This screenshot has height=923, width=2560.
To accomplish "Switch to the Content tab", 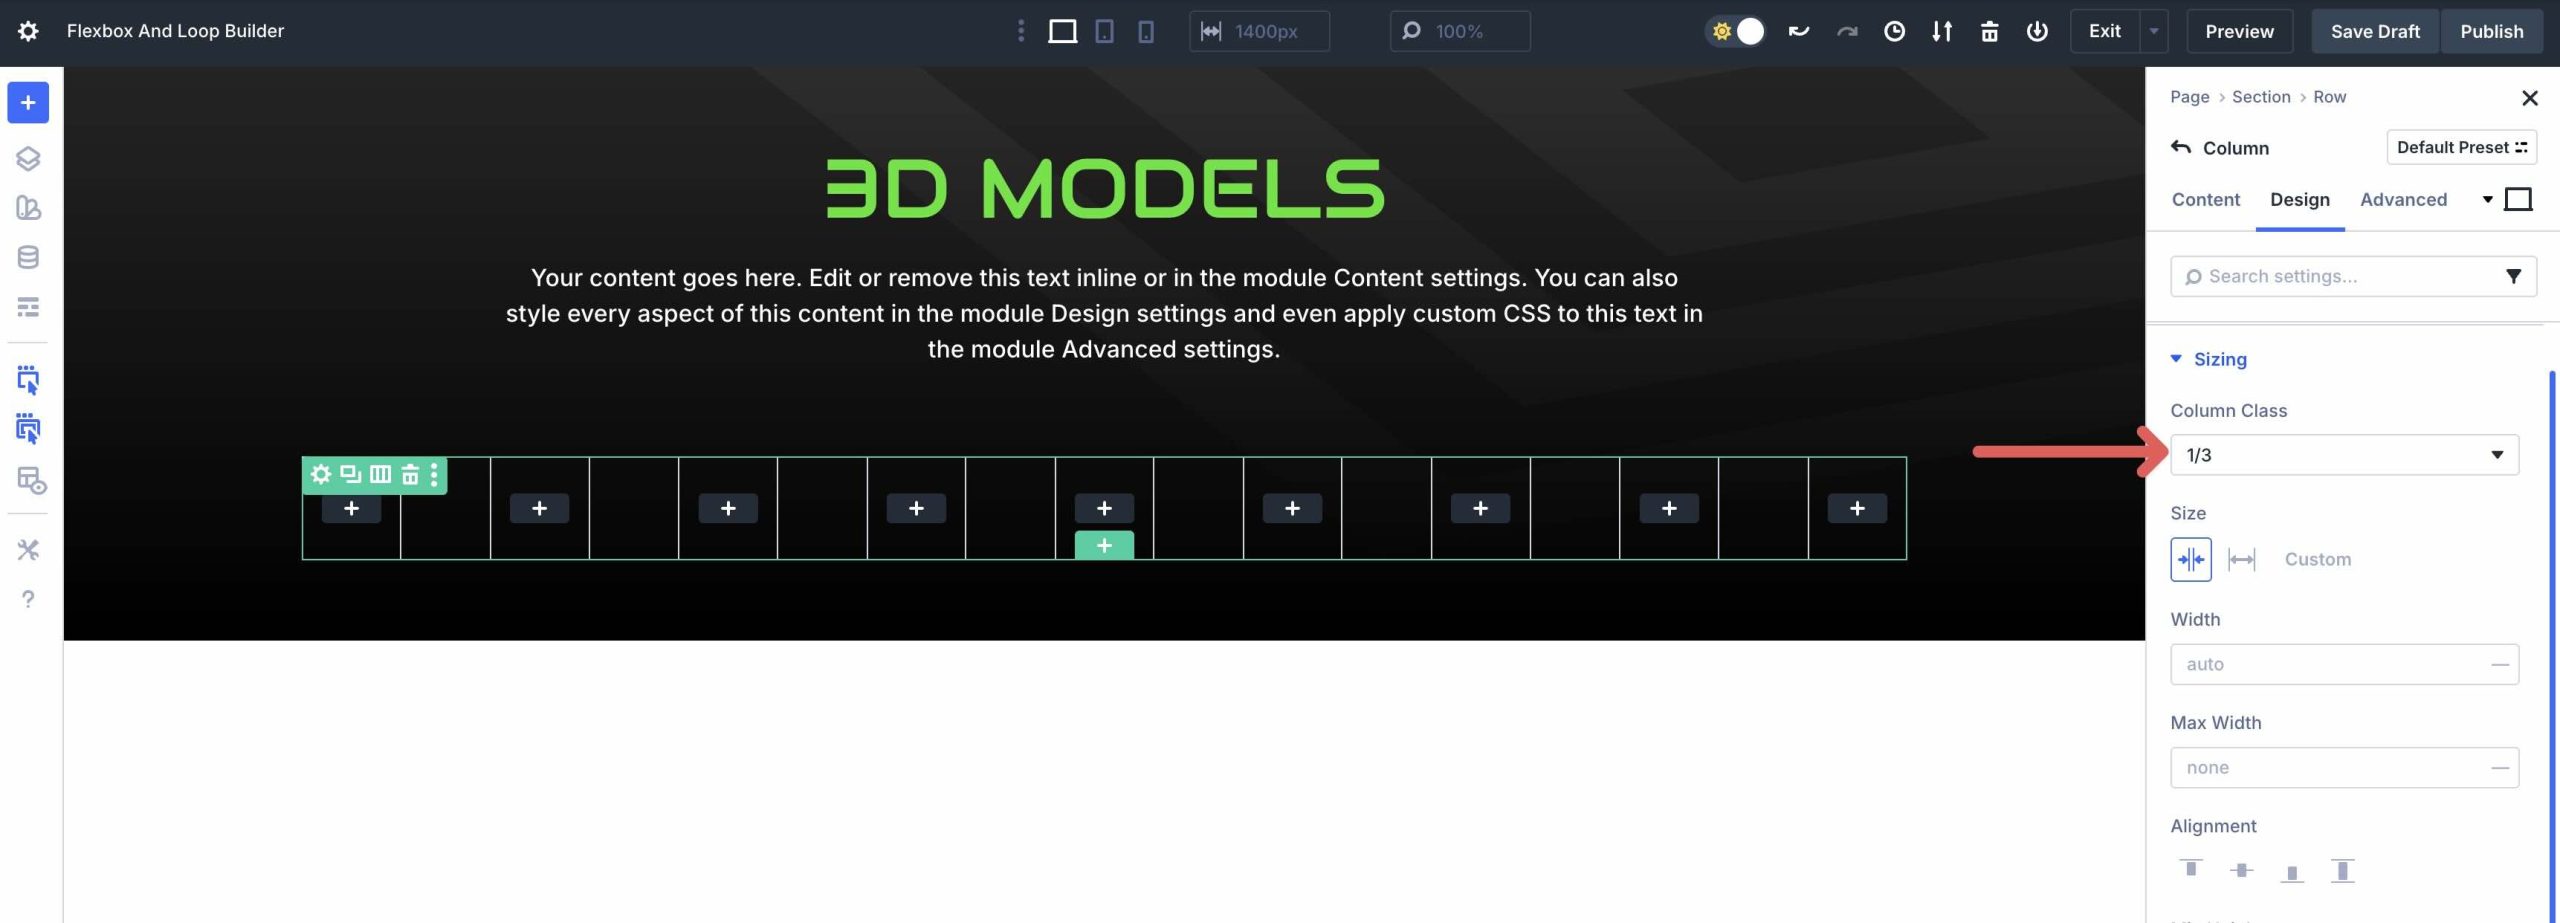I will [x=2204, y=199].
